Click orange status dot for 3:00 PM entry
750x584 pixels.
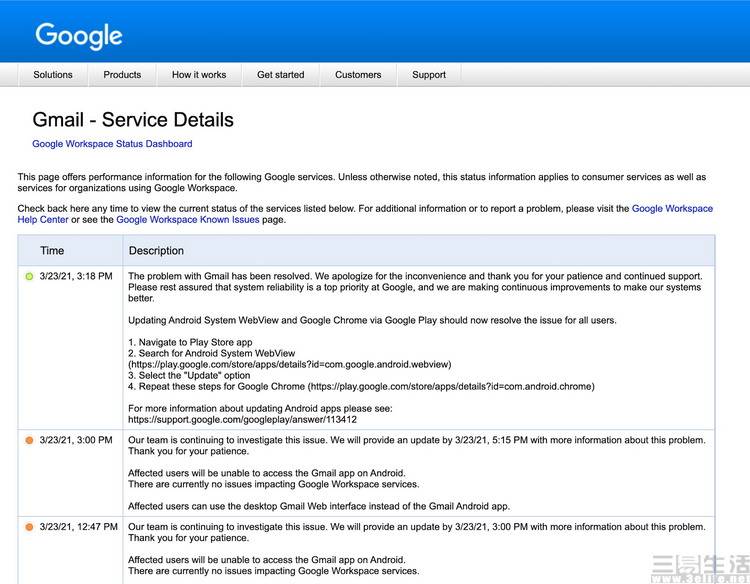[x=29, y=440]
